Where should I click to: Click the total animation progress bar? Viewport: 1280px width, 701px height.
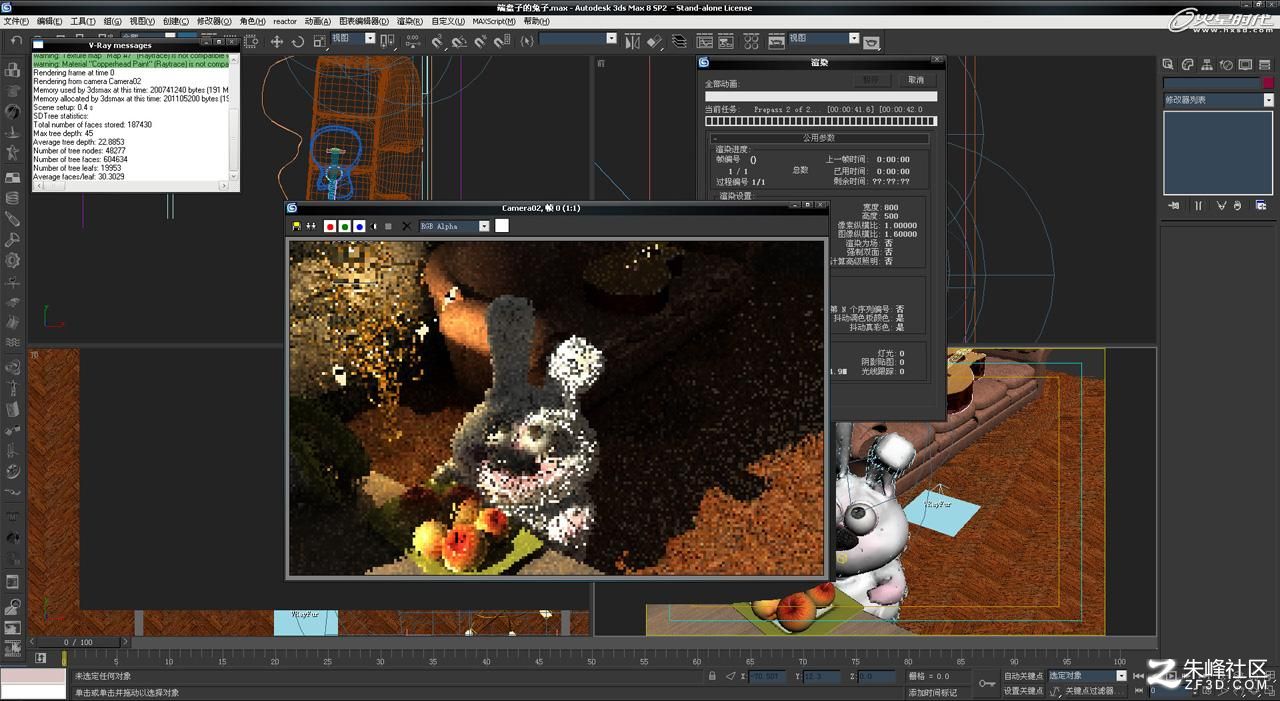tap(821, 97)
